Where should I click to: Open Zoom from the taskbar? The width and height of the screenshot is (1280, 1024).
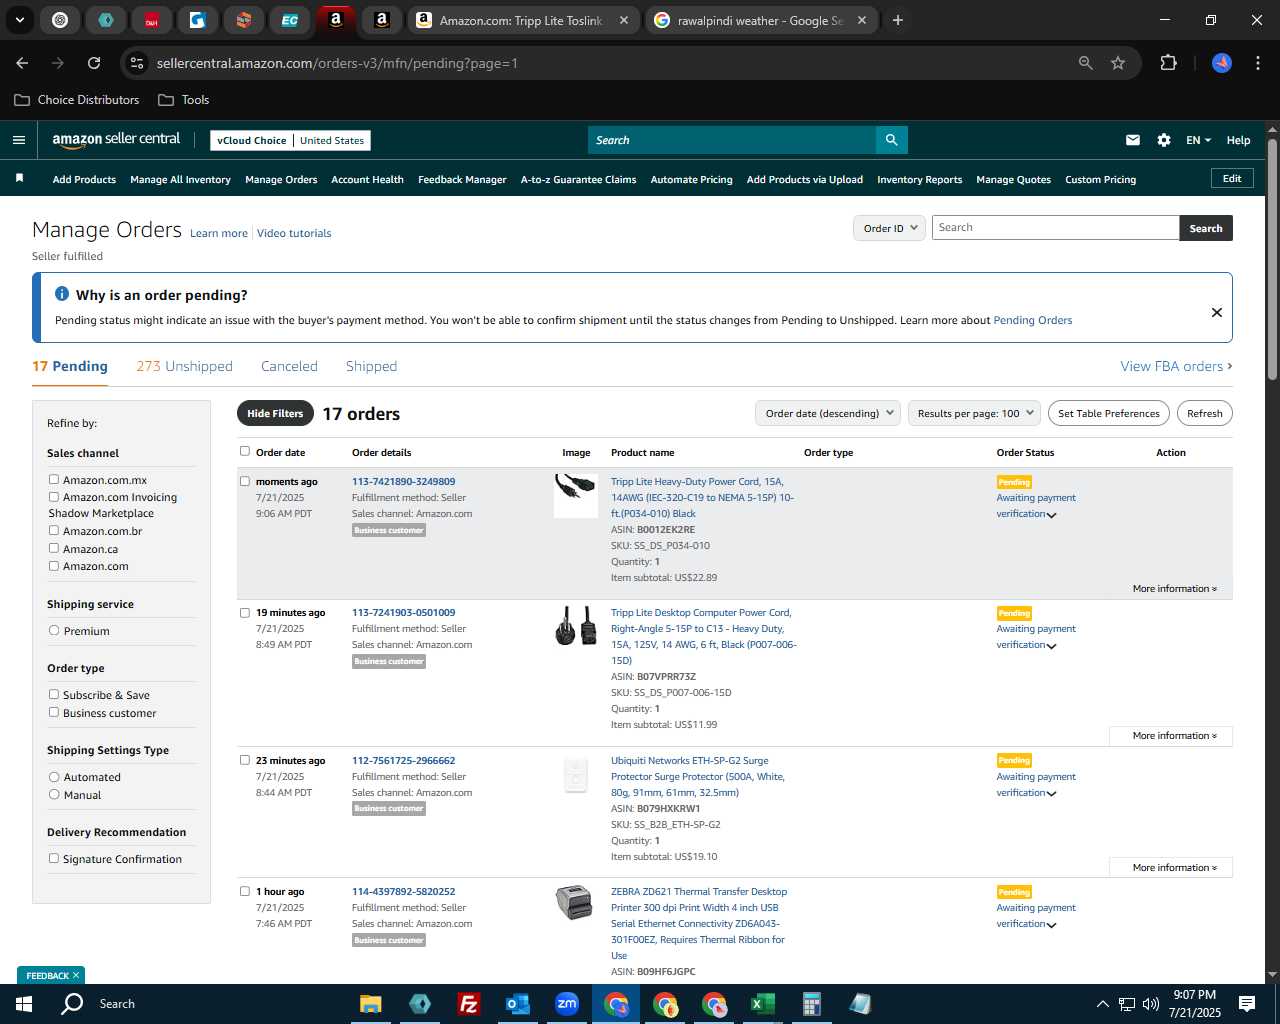(567, 1004)
